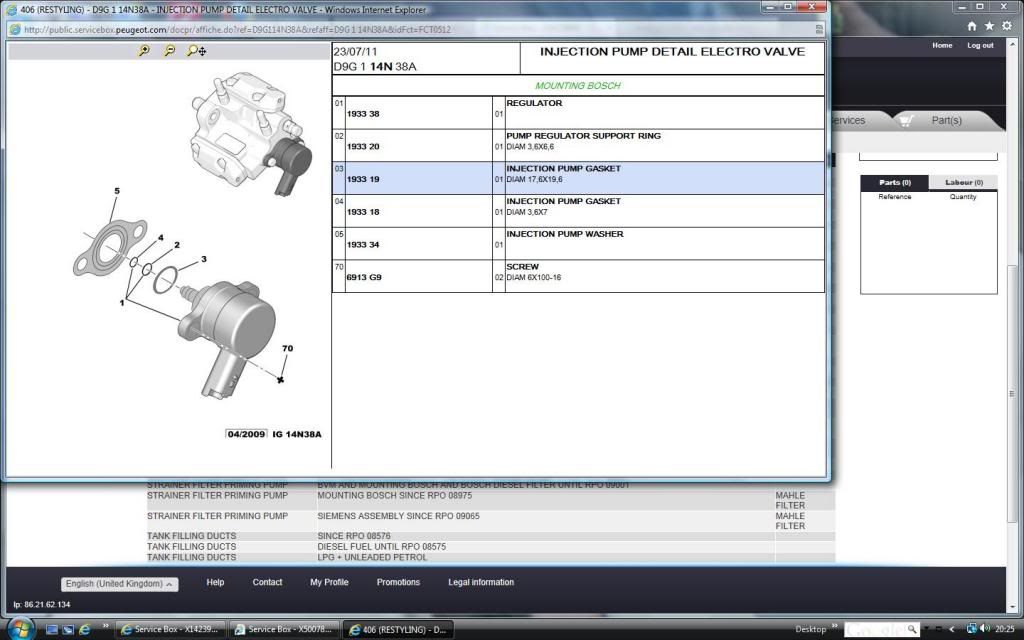Screen dimensions: 1024x640
Task: Click the 20:25 system clock
Action: tap(1005, 630)
